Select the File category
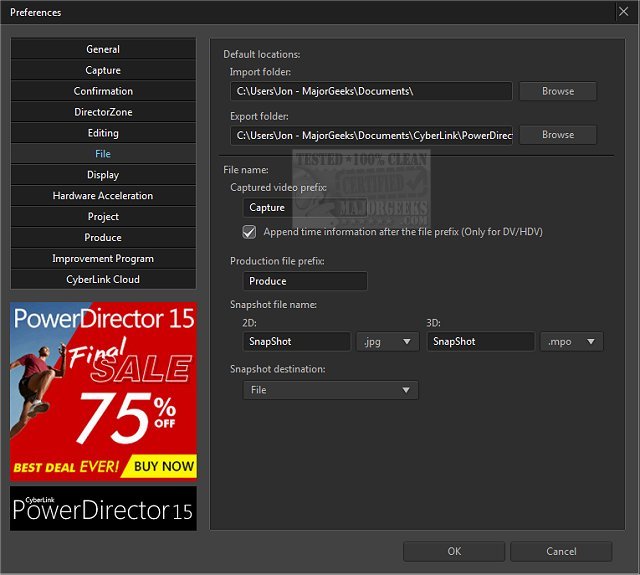This screenshot has width=640, height=575. (x=103, y=154)
